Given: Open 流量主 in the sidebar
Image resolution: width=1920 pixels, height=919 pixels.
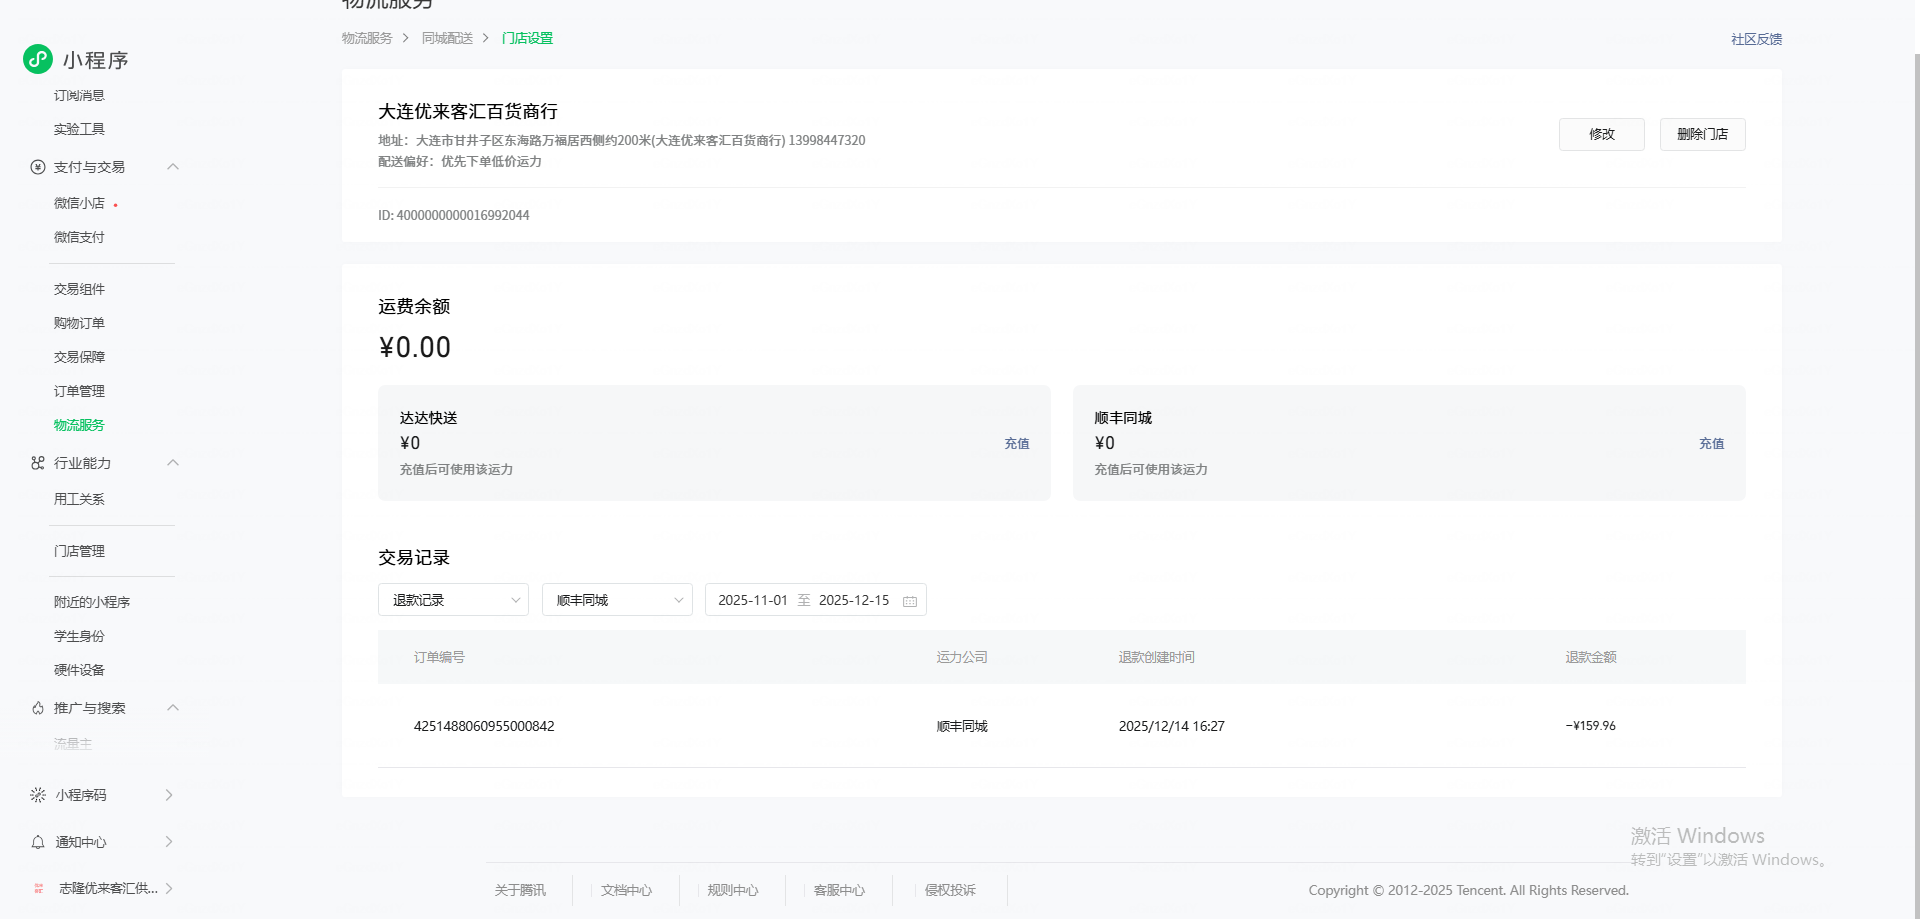Looking at the screenshot, I should click(73, 744).
